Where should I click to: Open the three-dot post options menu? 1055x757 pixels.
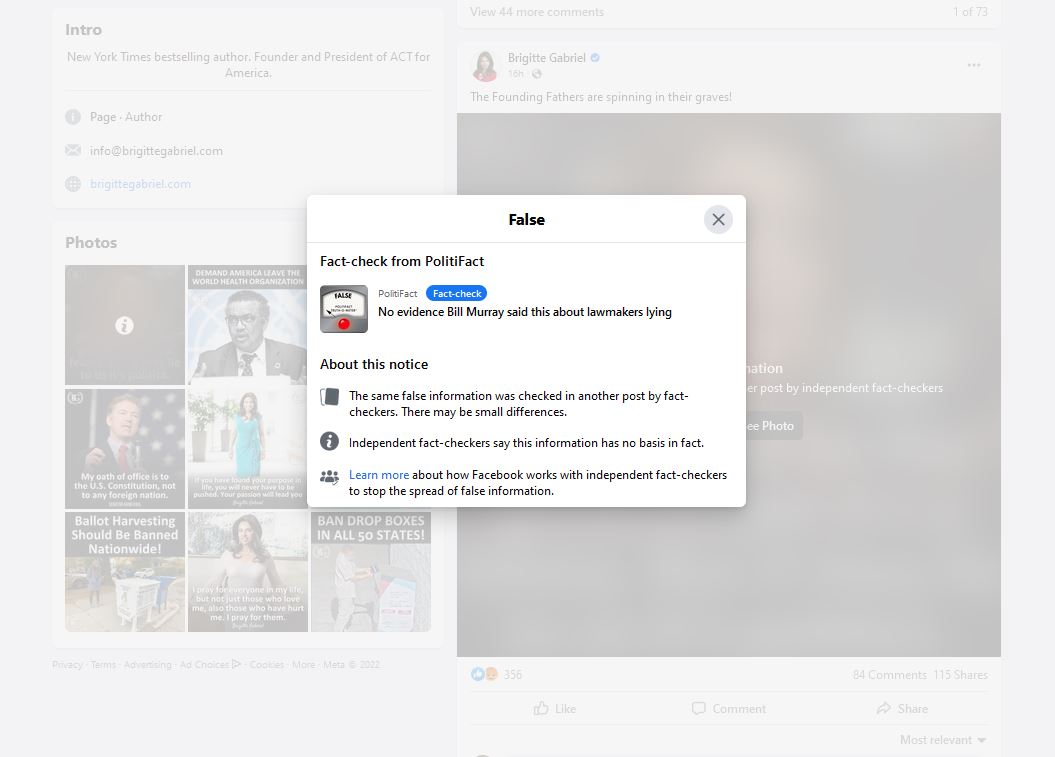click(x=973, y=66)
